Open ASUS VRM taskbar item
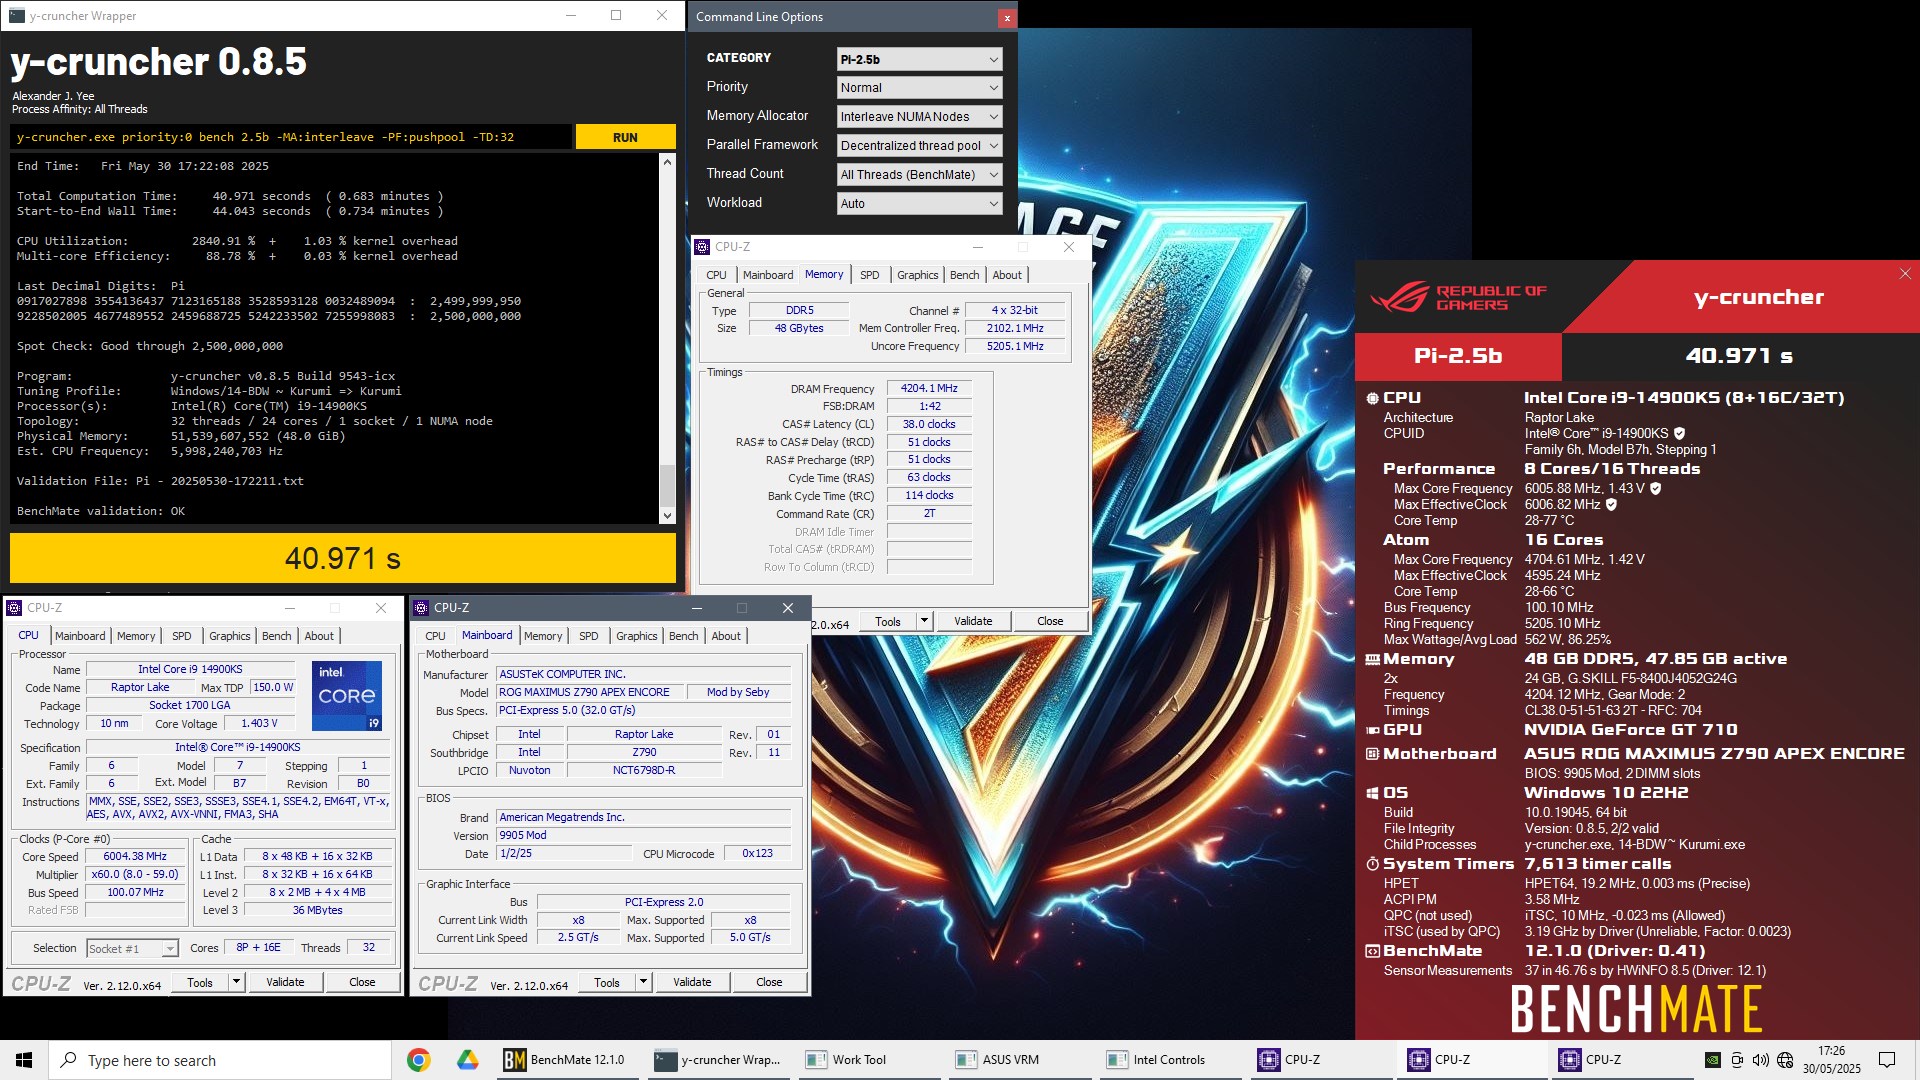This screenshot has width=1920, height=1080. [1018, 1060]
